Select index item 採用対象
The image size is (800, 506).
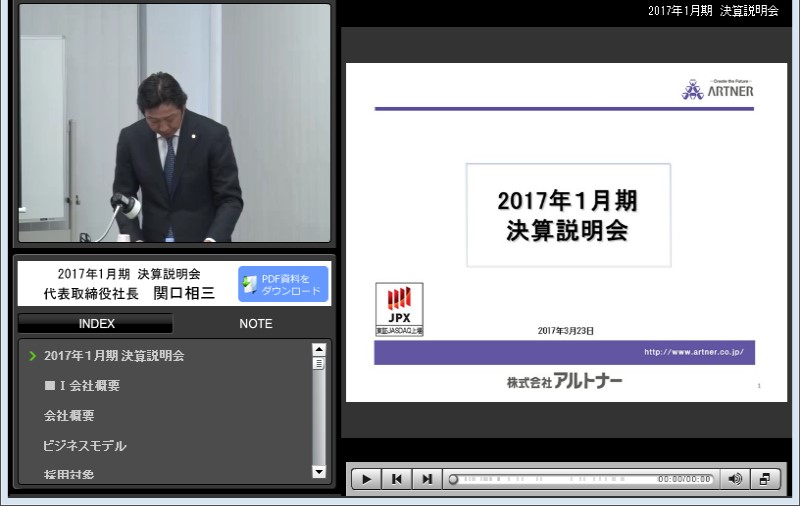tap(69, 474)
